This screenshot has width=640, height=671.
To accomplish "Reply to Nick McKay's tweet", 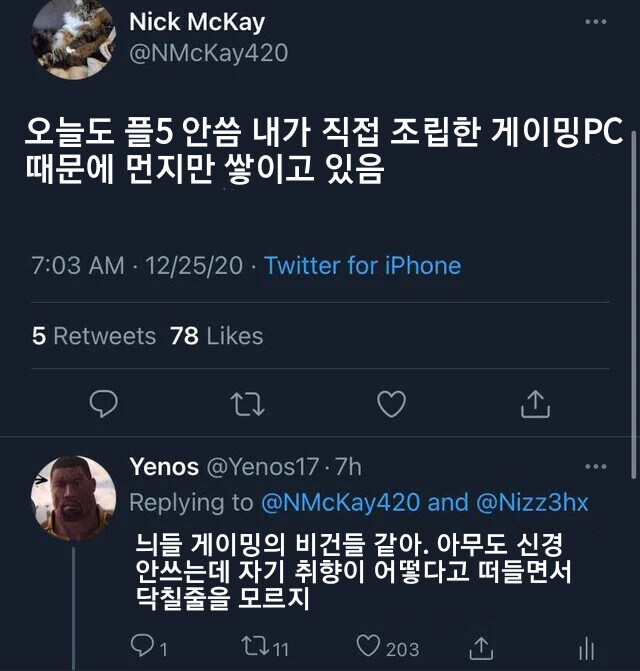I will click(x=104, y=403).
